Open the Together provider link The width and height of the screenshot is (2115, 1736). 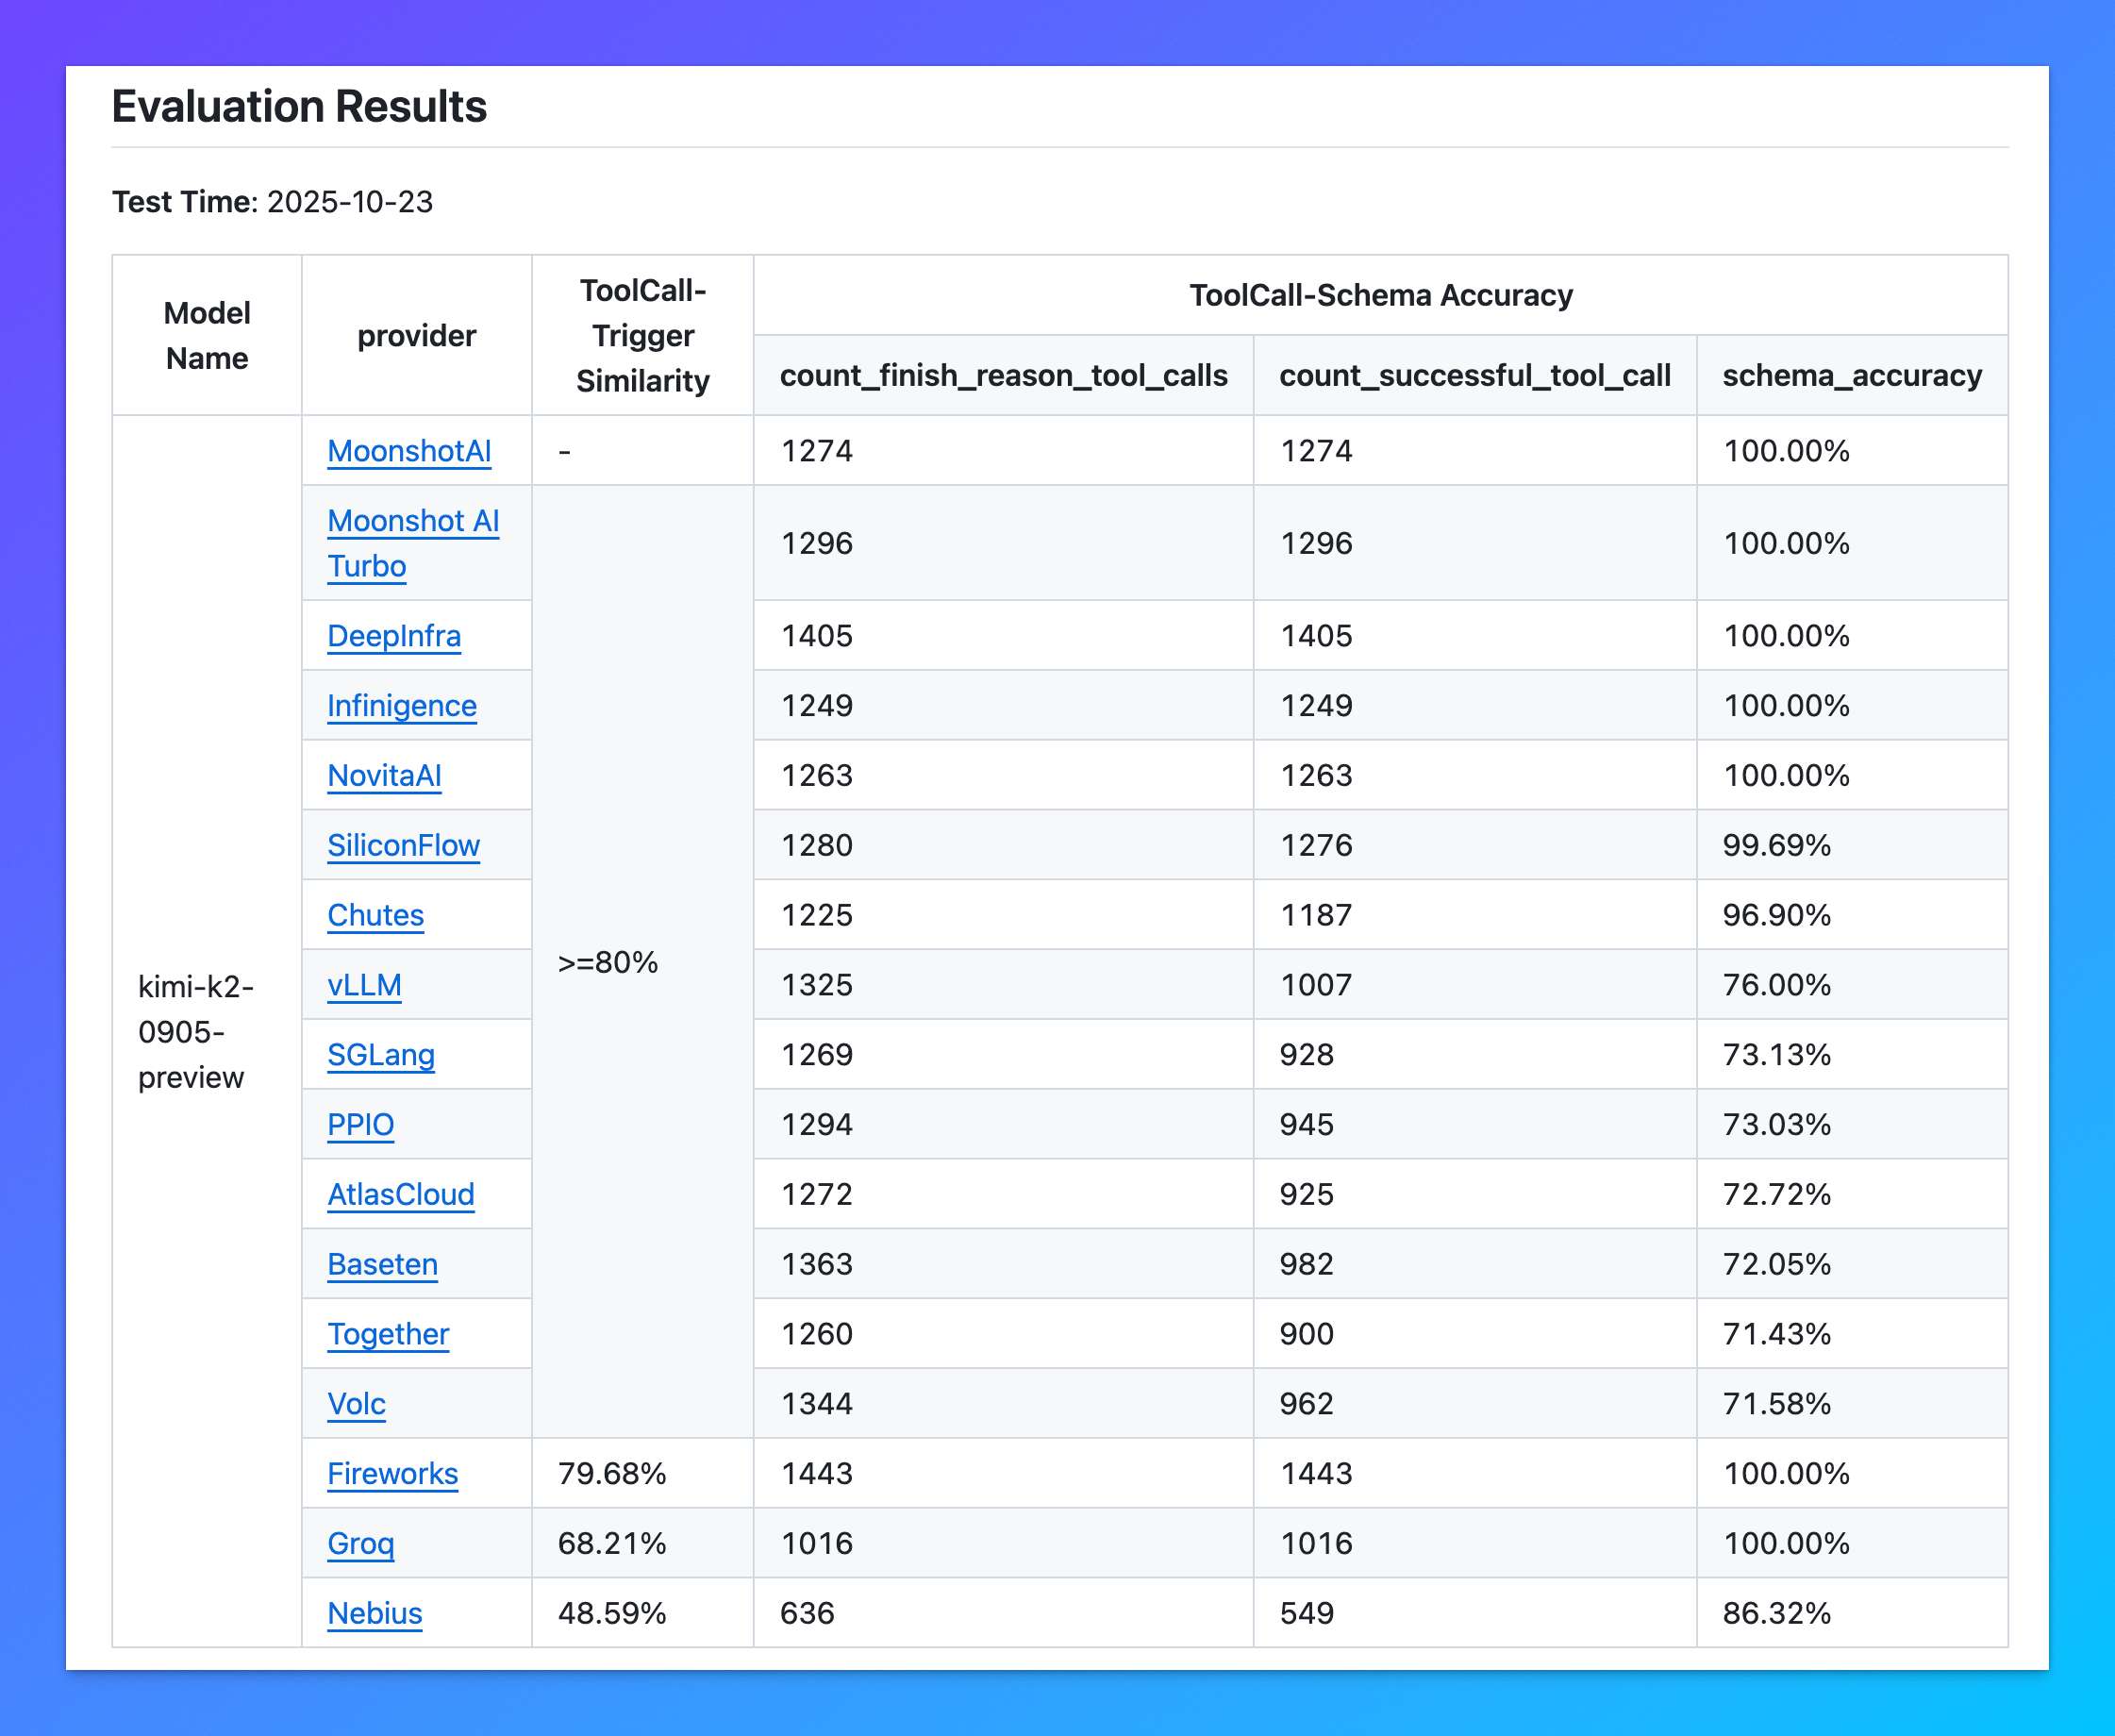pos(388,1334)
